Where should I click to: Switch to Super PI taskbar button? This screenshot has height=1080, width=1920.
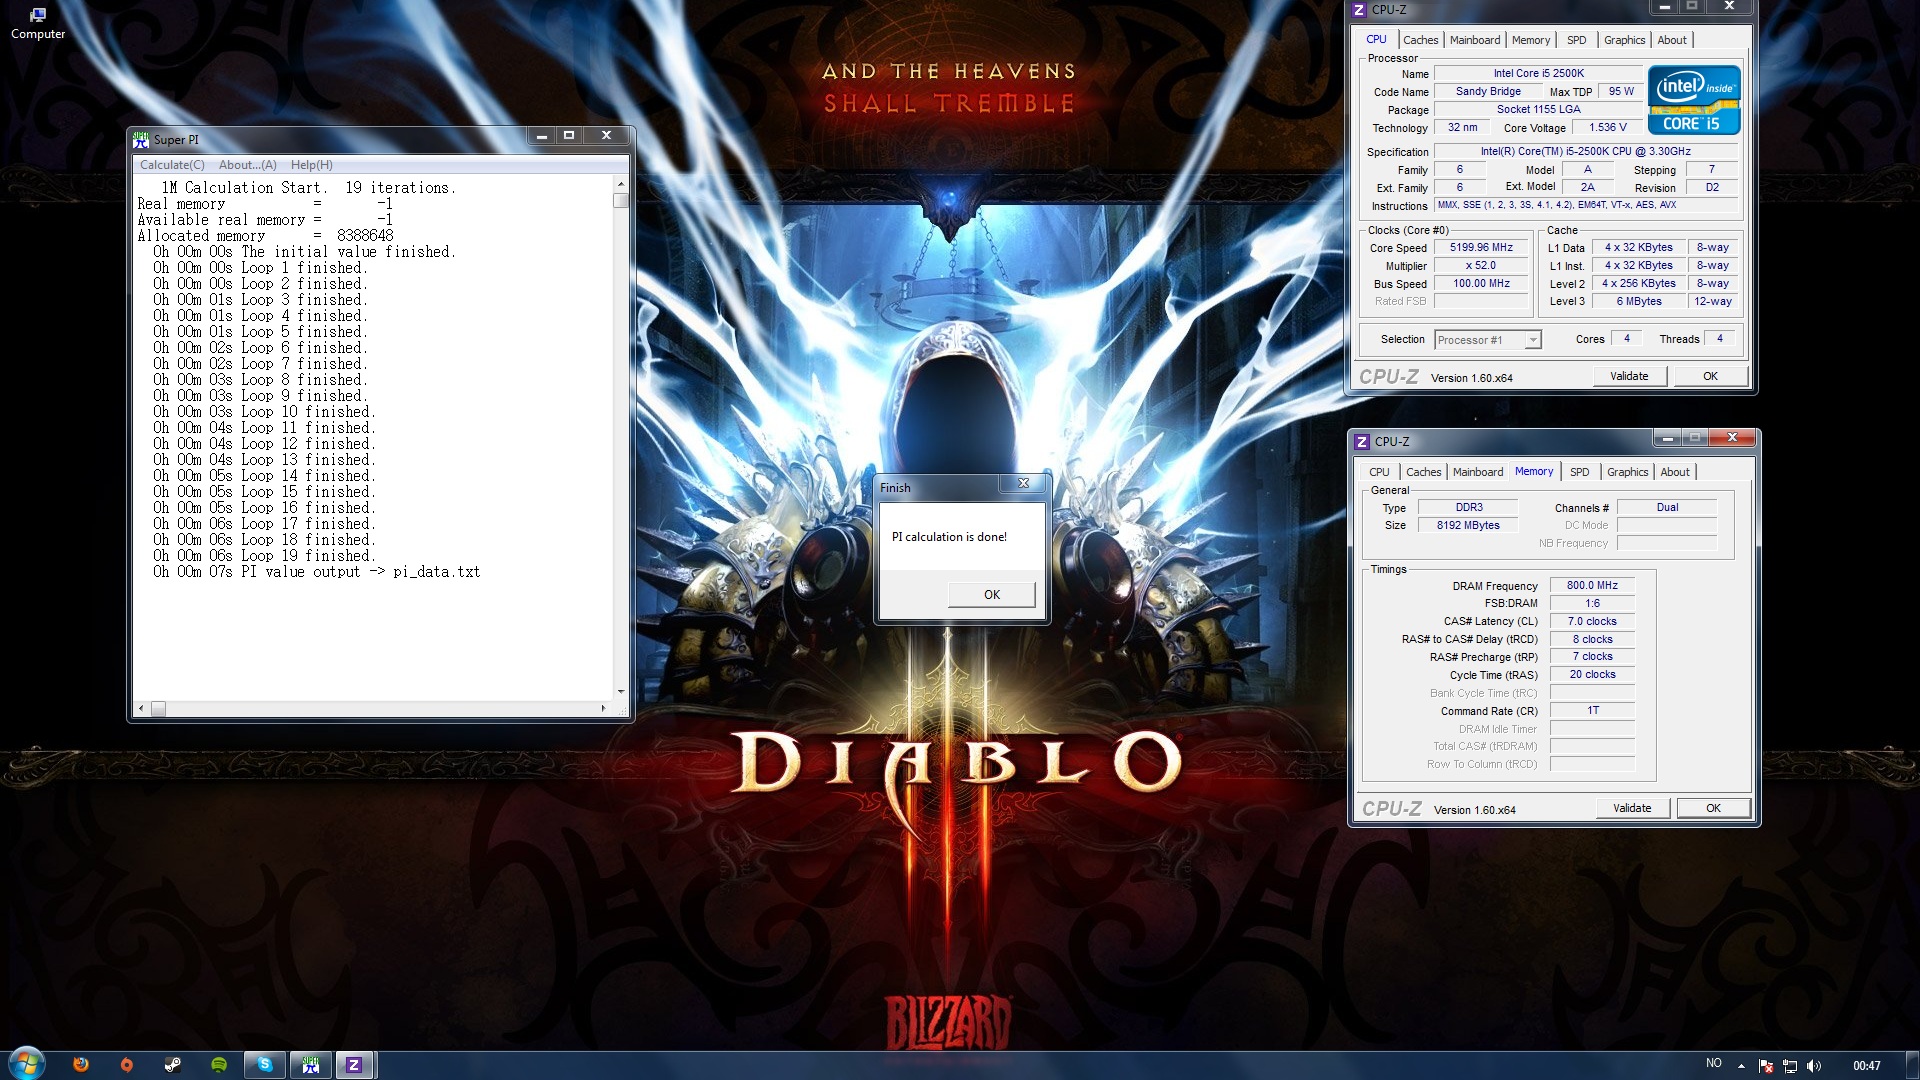pyautogui.click(x=311, y=1065)
